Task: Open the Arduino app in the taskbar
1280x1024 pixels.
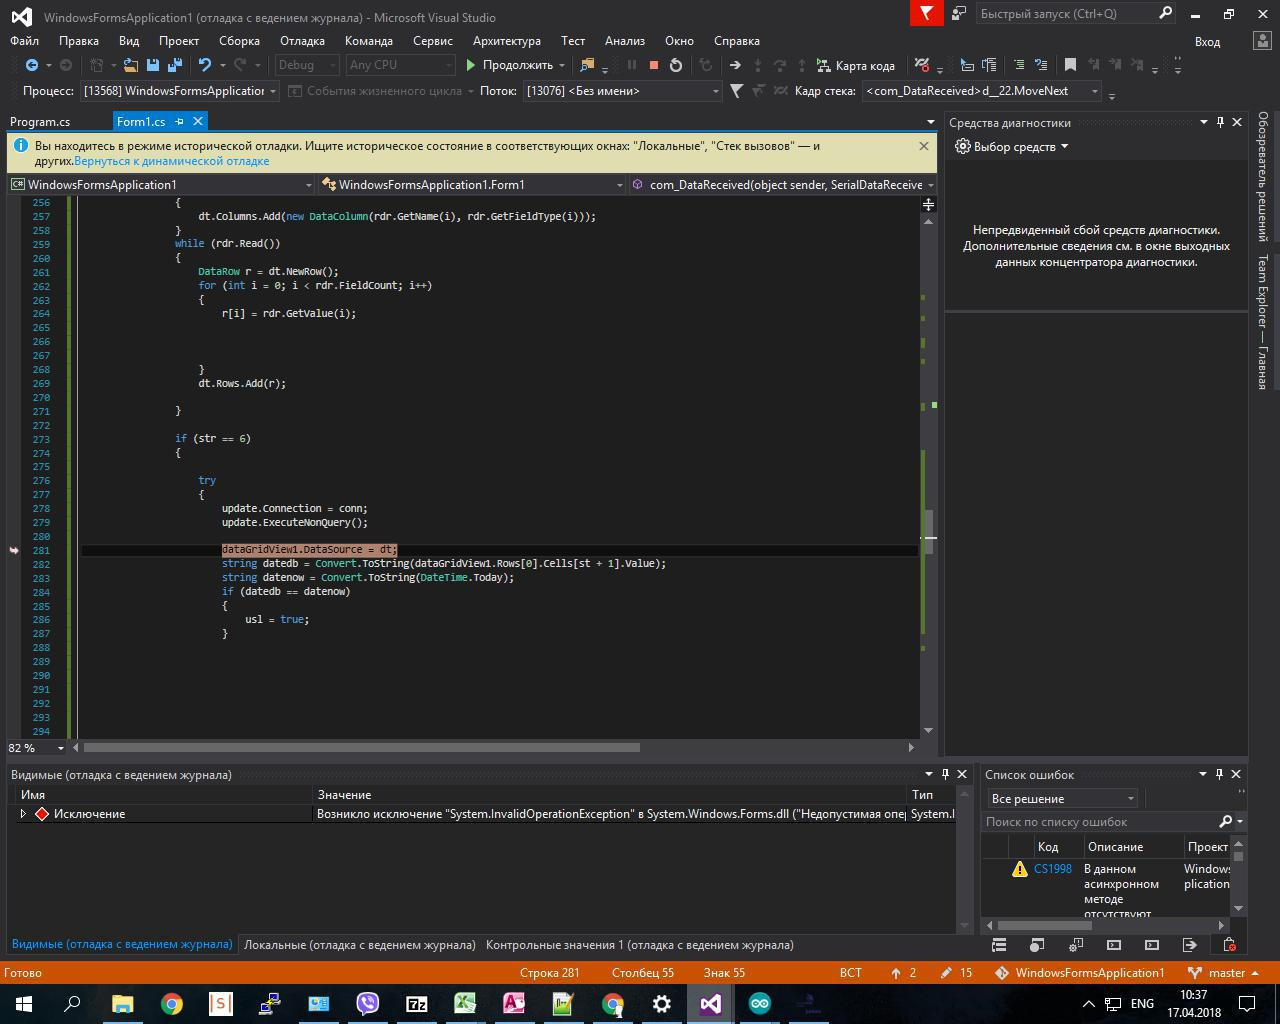Action: coord(760,1004)
